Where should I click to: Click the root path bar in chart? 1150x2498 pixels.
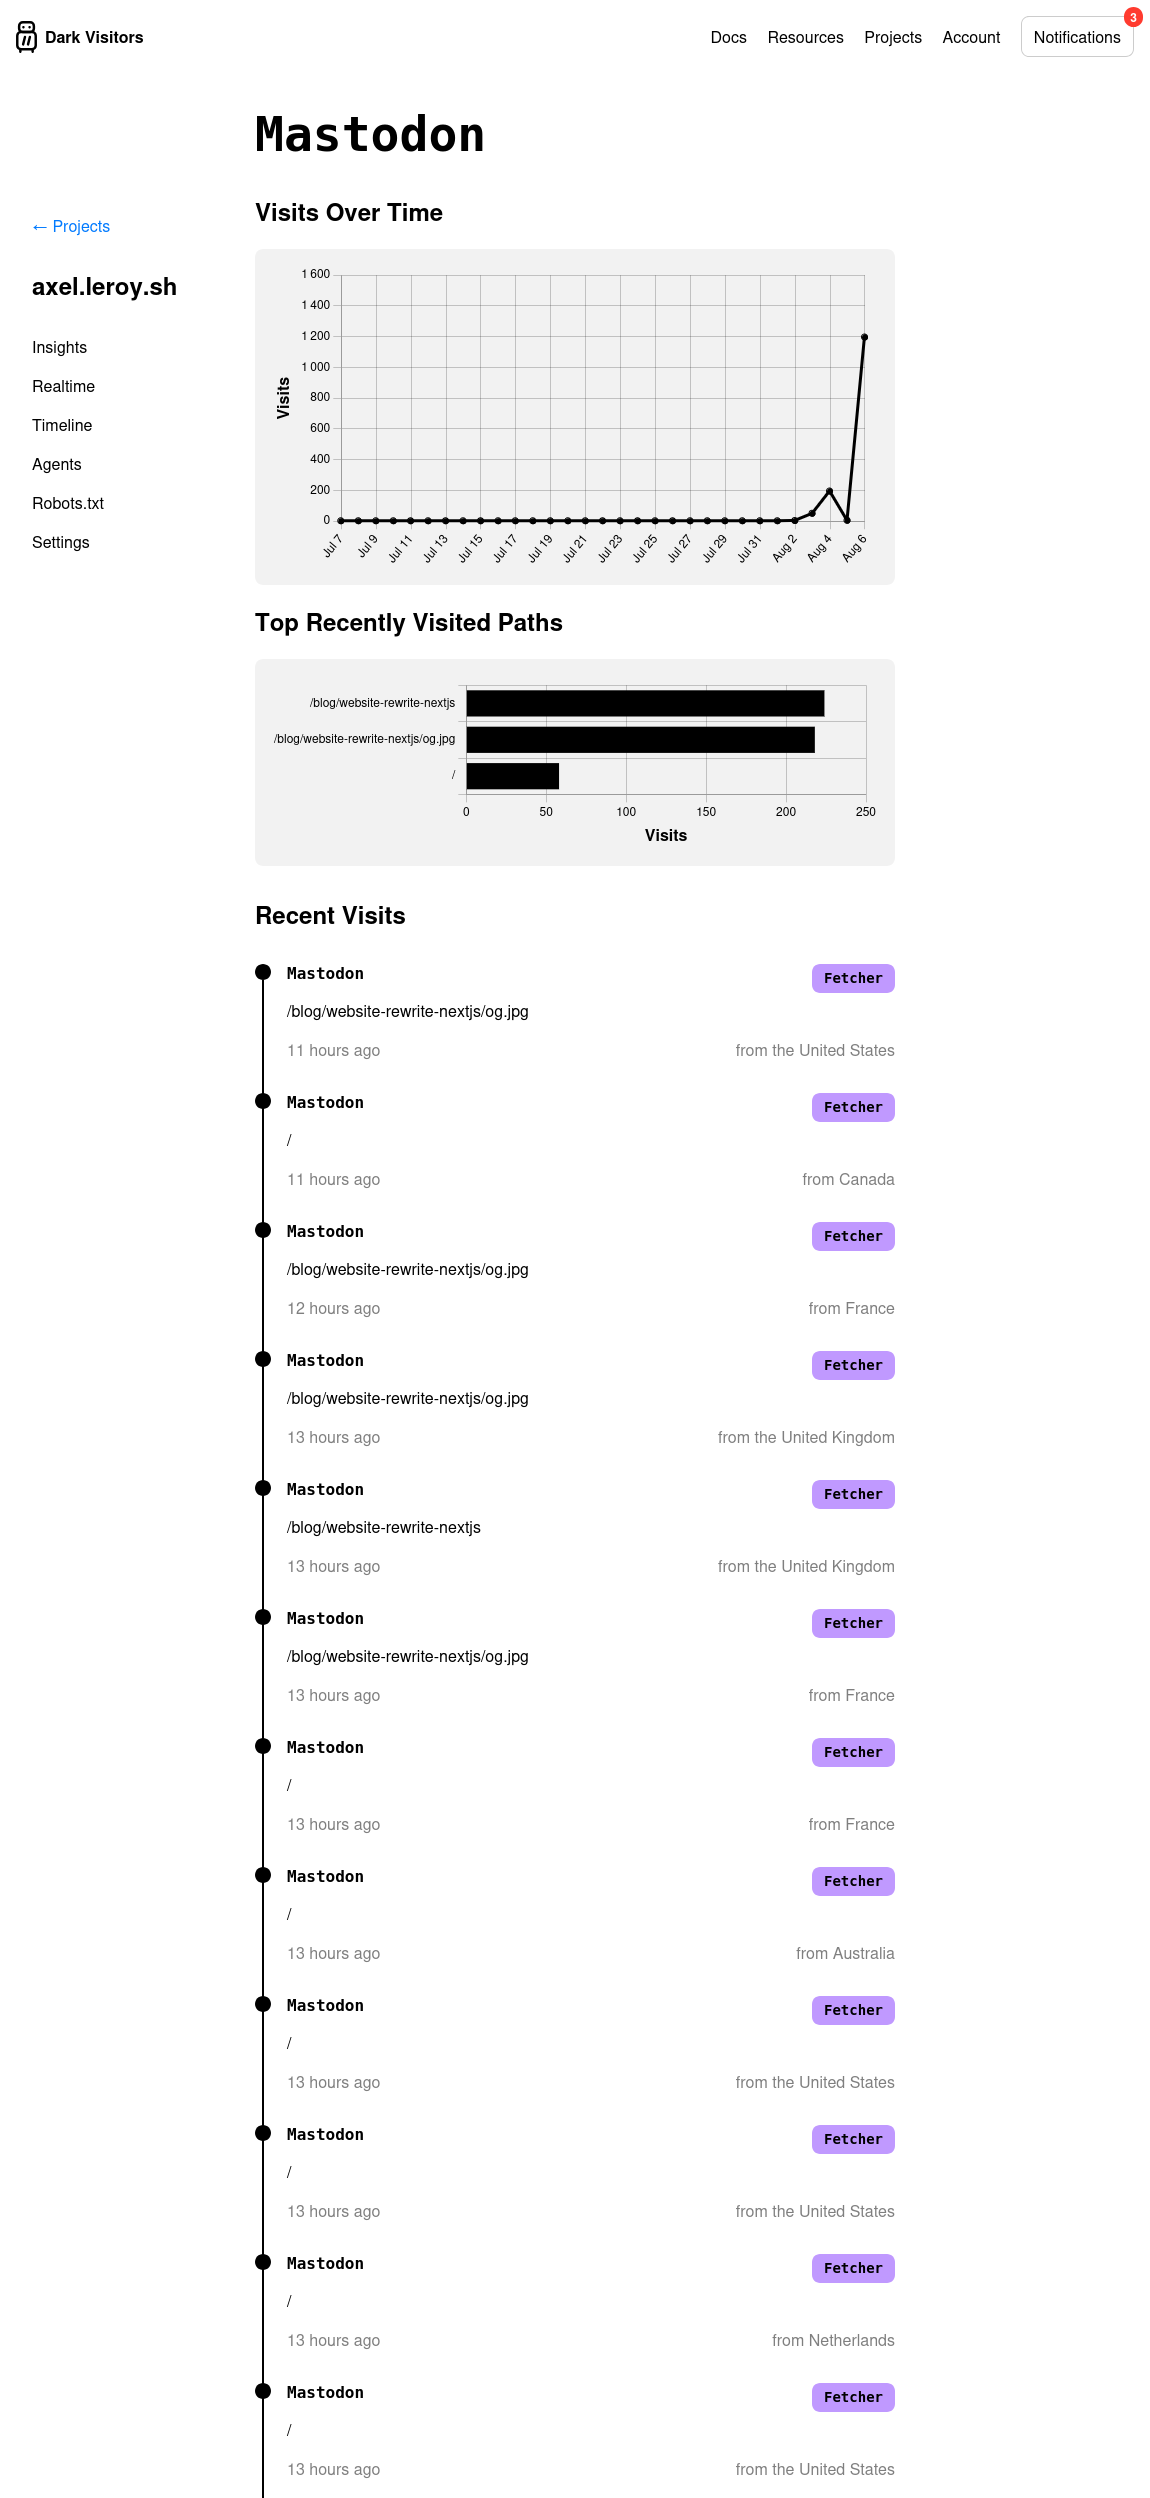click(513, 776)
